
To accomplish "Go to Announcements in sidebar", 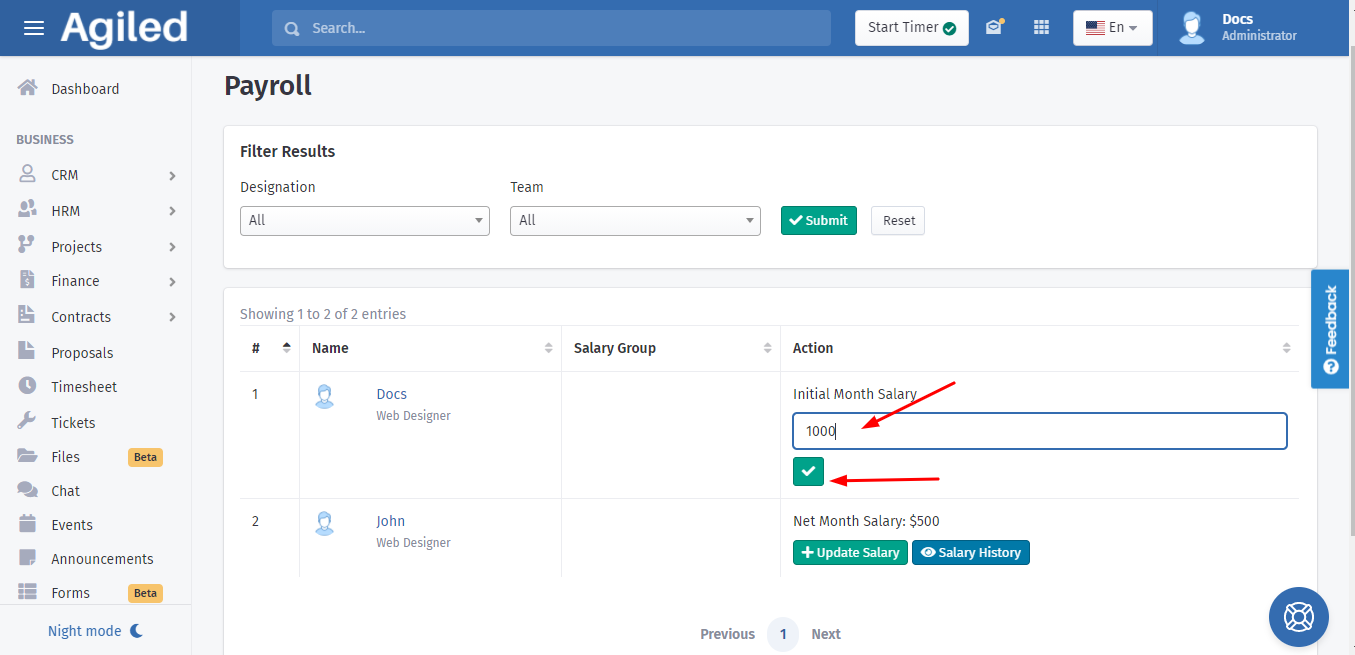I will tap(102, 559).
